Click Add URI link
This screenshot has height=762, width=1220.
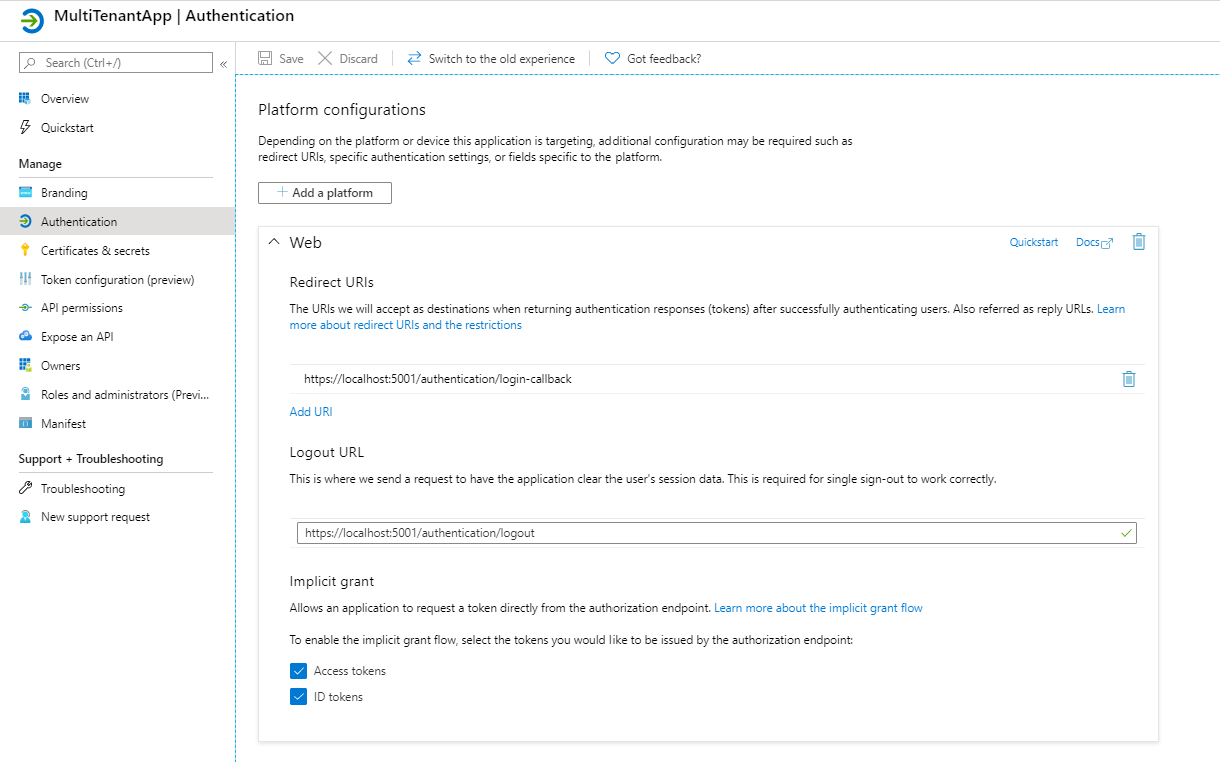click(311, 411)
